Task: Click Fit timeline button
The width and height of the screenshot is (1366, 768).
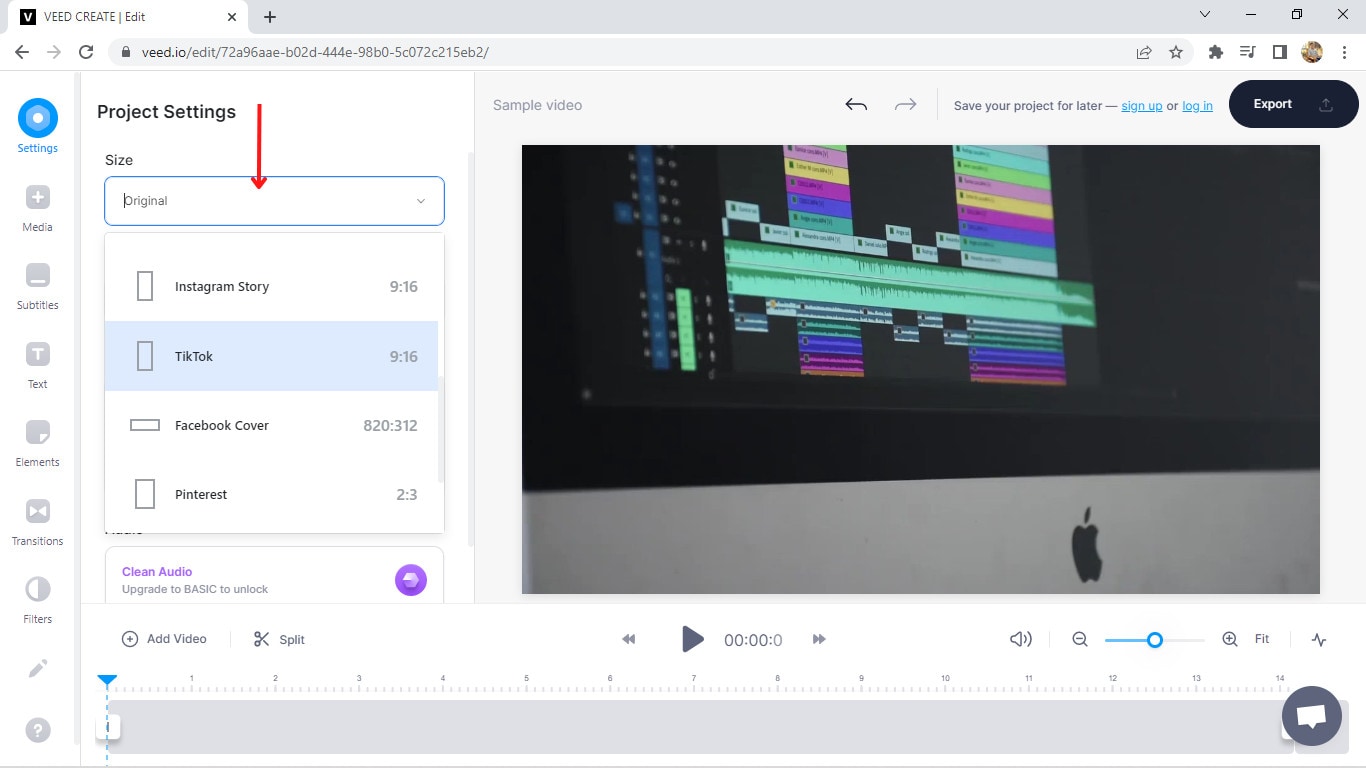Action: (x=1262, y=639)
